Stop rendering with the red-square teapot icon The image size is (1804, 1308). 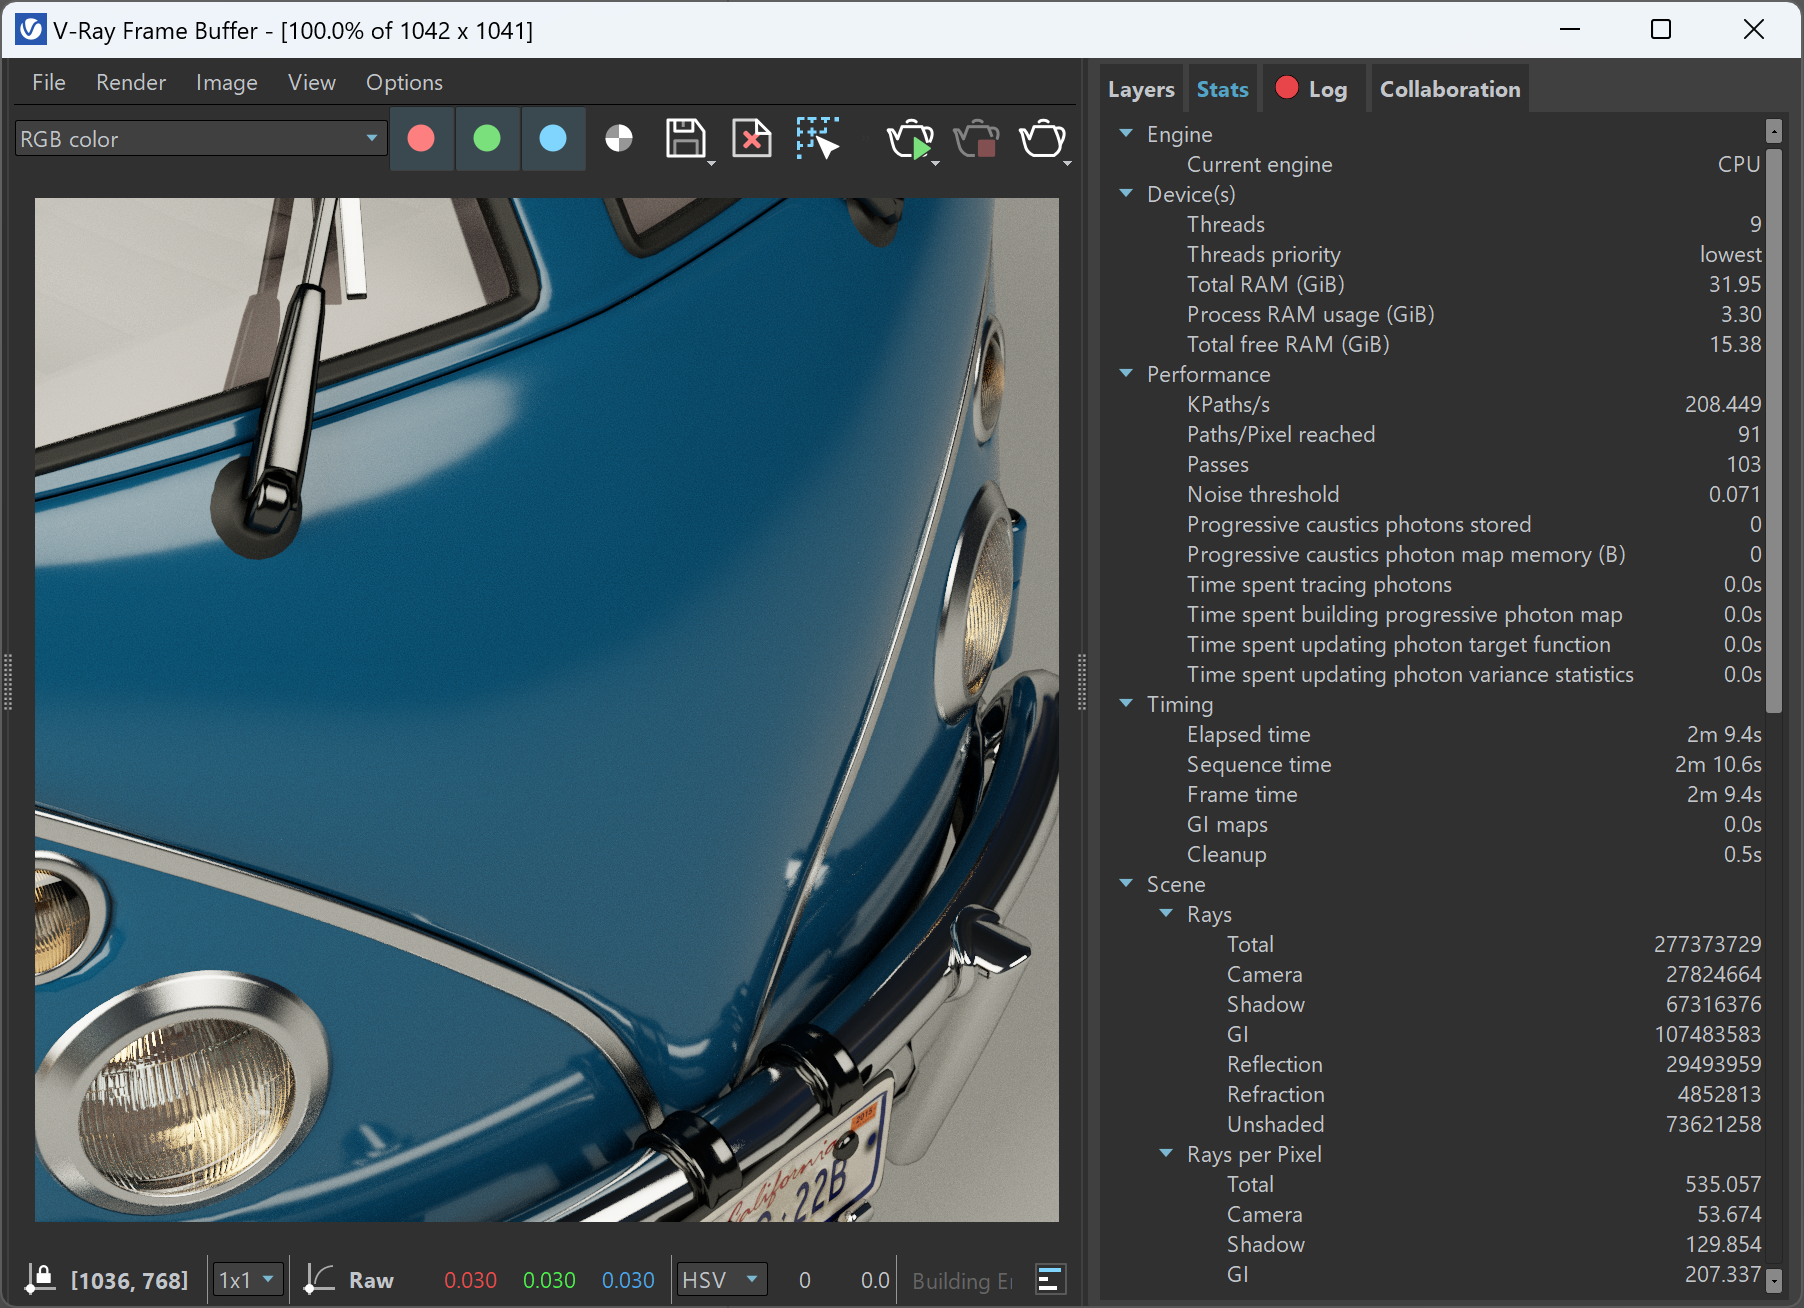977,139
